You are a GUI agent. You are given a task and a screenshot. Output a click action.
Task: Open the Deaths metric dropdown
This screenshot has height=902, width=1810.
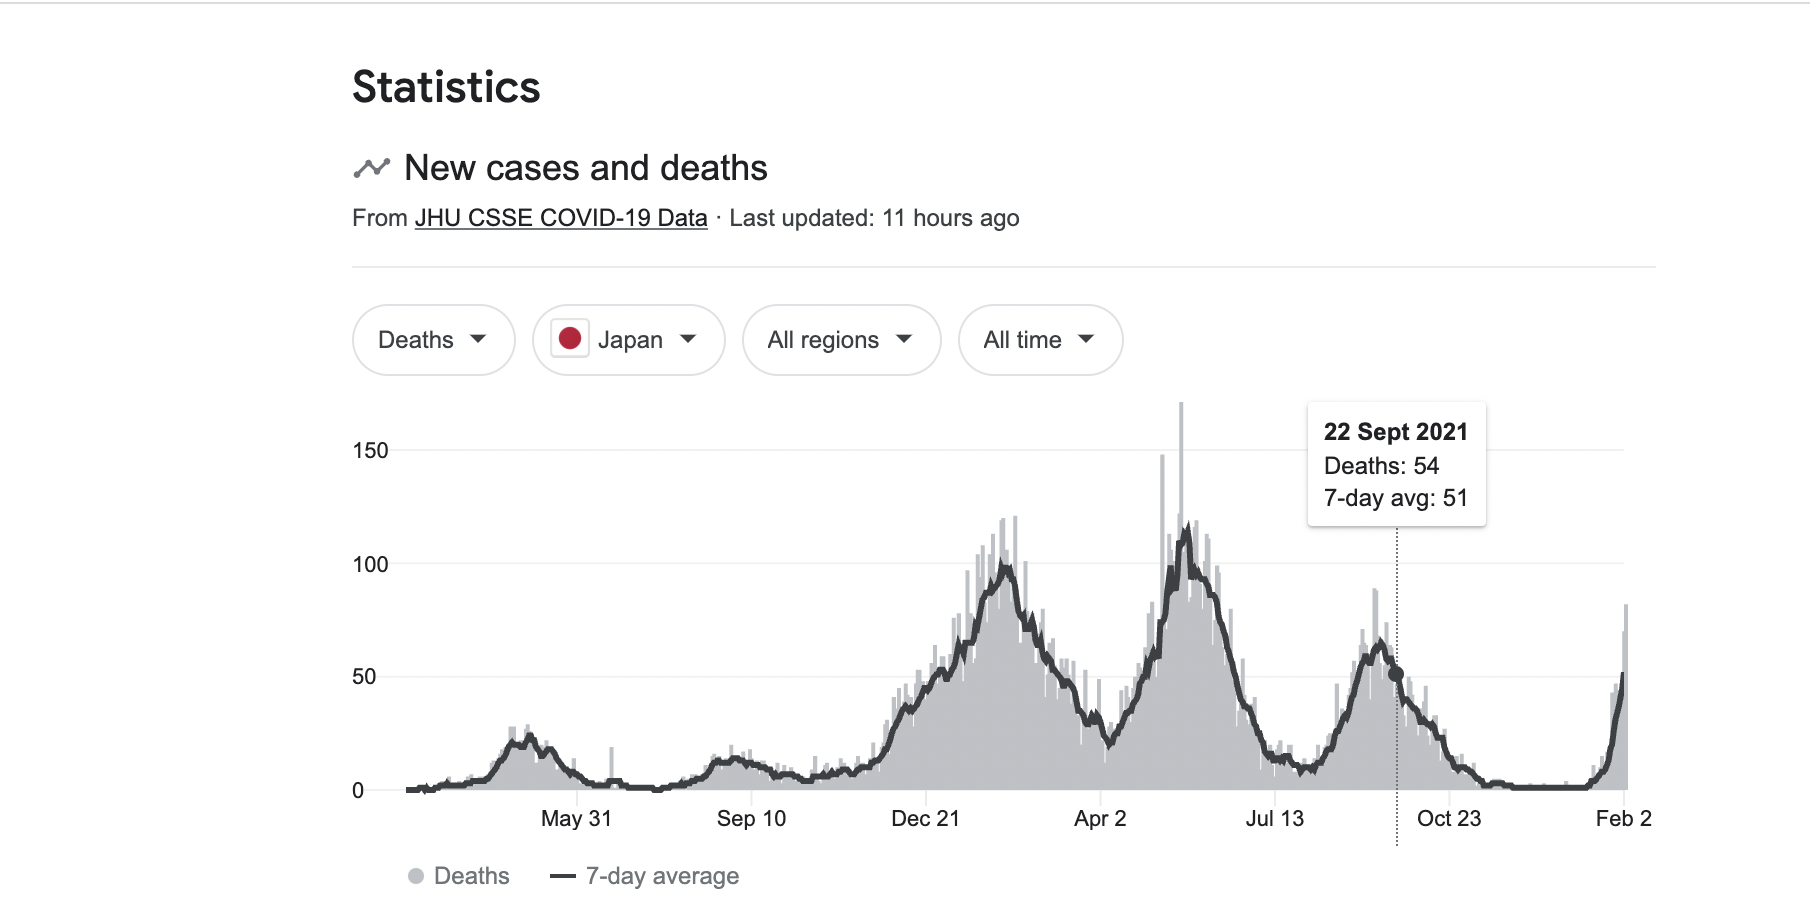pos(433,340)
